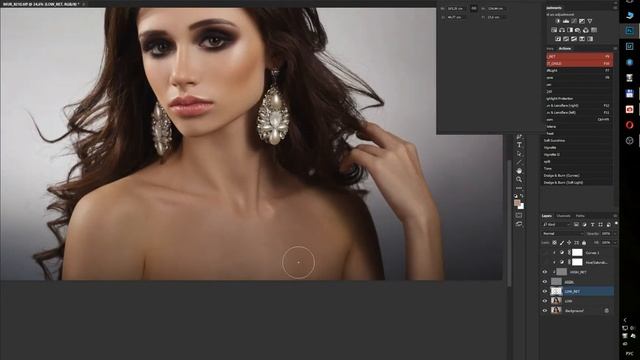This screenshot has height=360, width=640.
Task: Toggle Quick Mask mode in toolbar
Action: pyautogui.click(x=519, y=215)
